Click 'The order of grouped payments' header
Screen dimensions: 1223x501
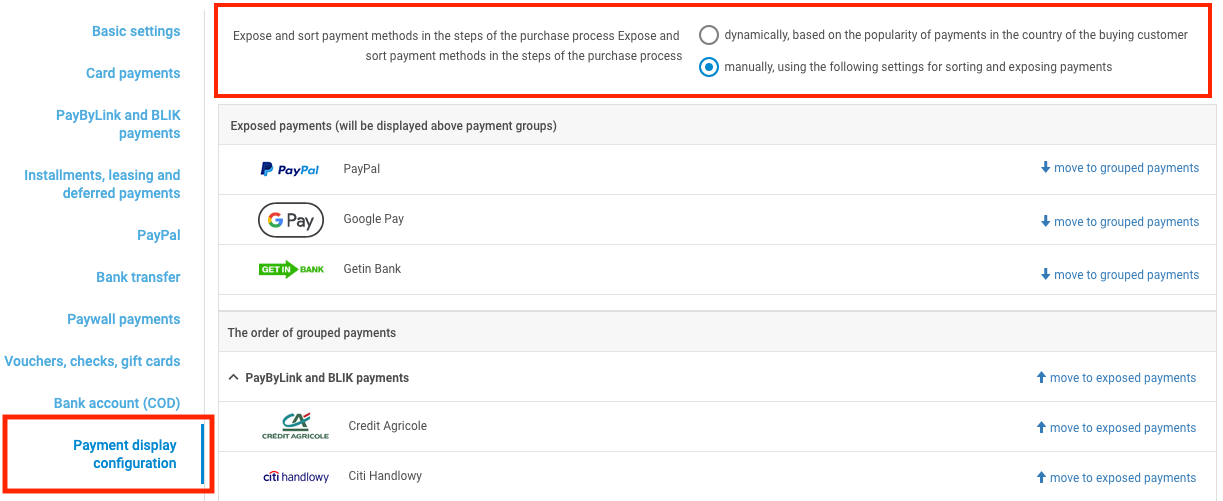pyautogui.click(x=312, y=333)
